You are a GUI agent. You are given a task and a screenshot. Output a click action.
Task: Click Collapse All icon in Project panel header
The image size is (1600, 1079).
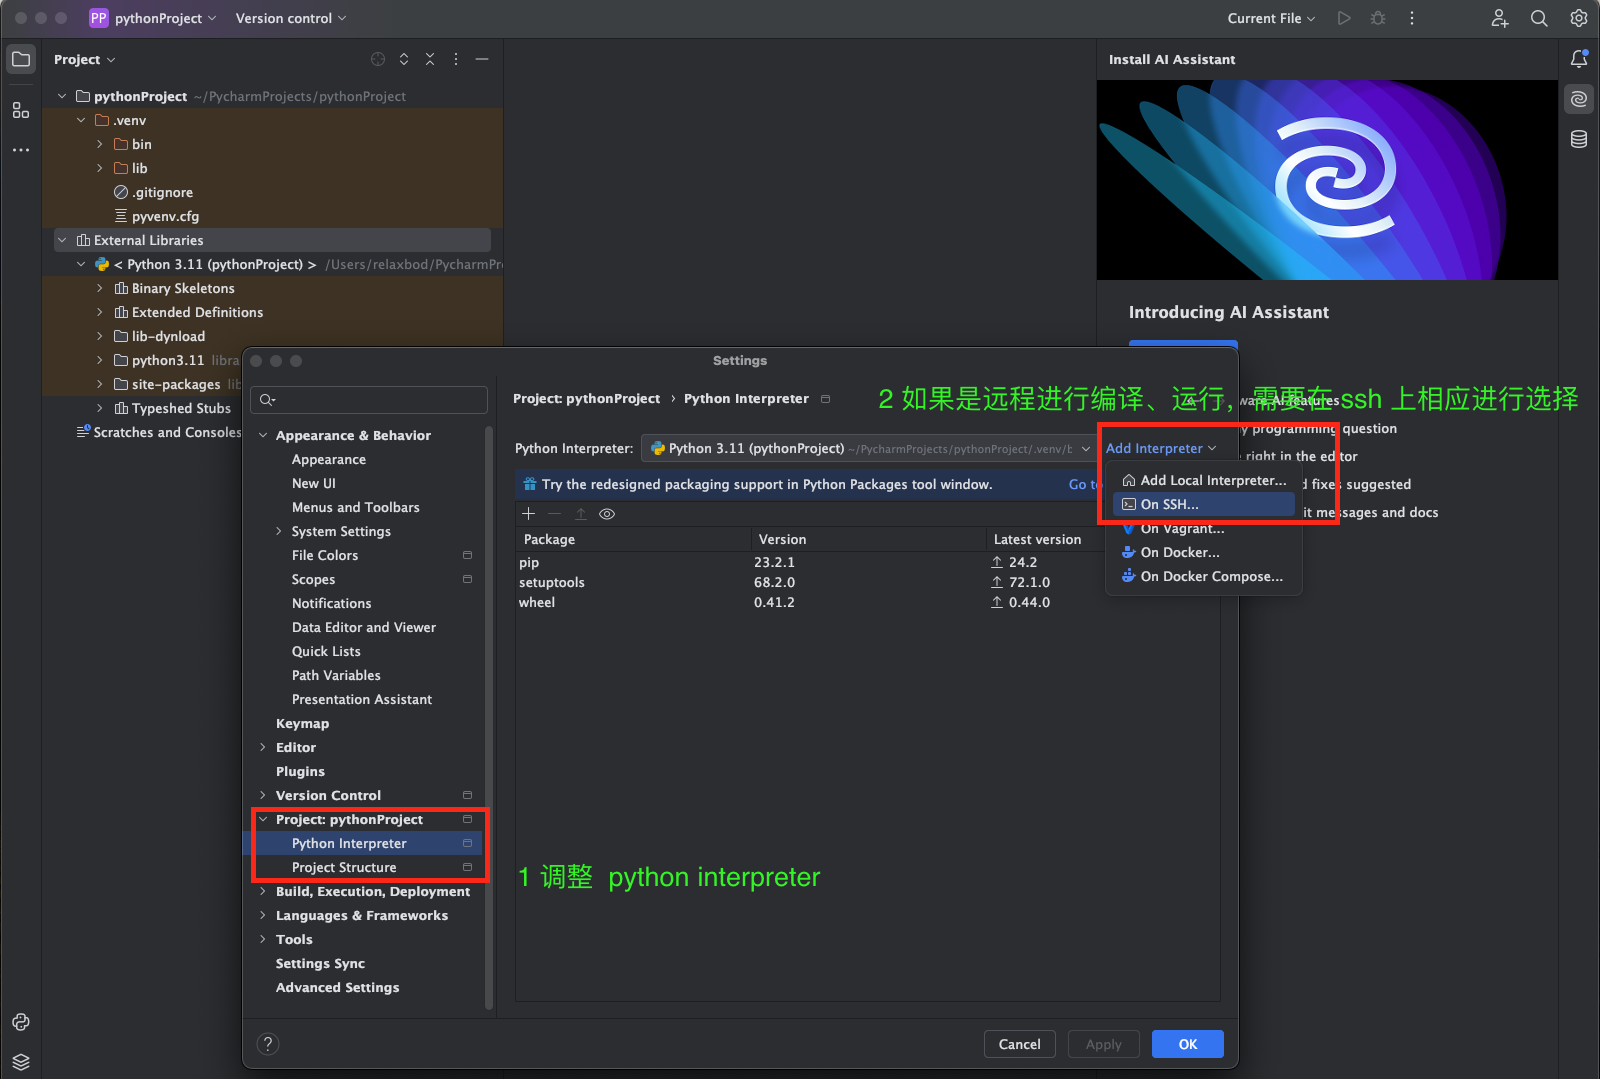430,59
